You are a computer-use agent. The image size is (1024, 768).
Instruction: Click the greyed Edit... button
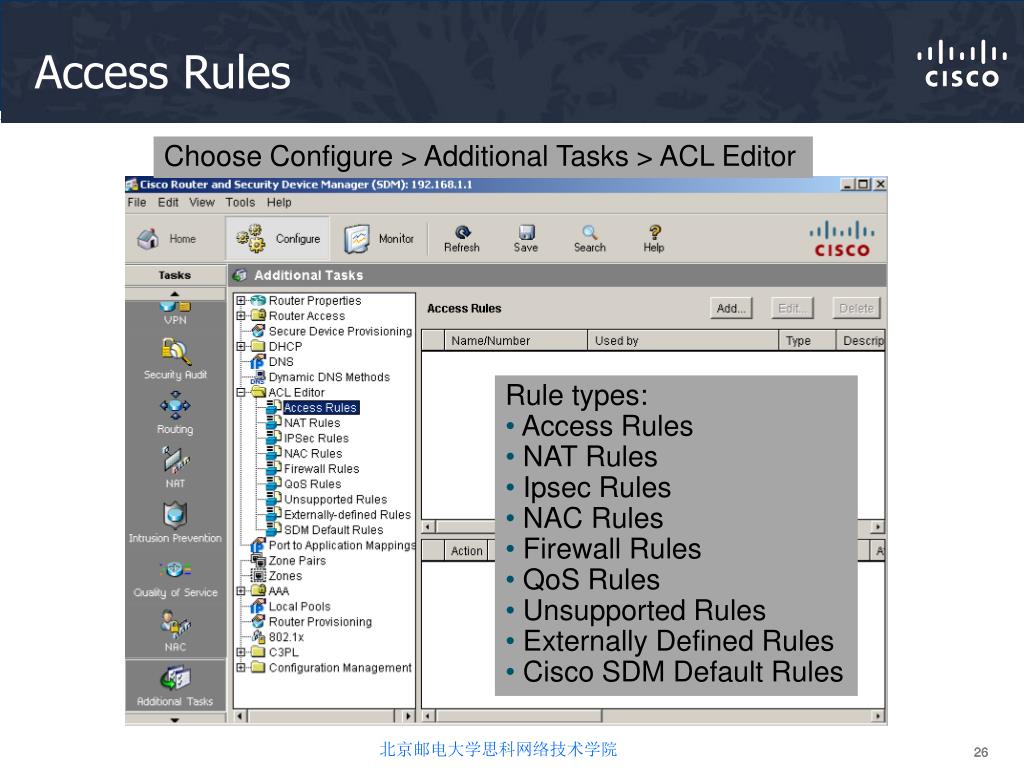click(792, 308)
